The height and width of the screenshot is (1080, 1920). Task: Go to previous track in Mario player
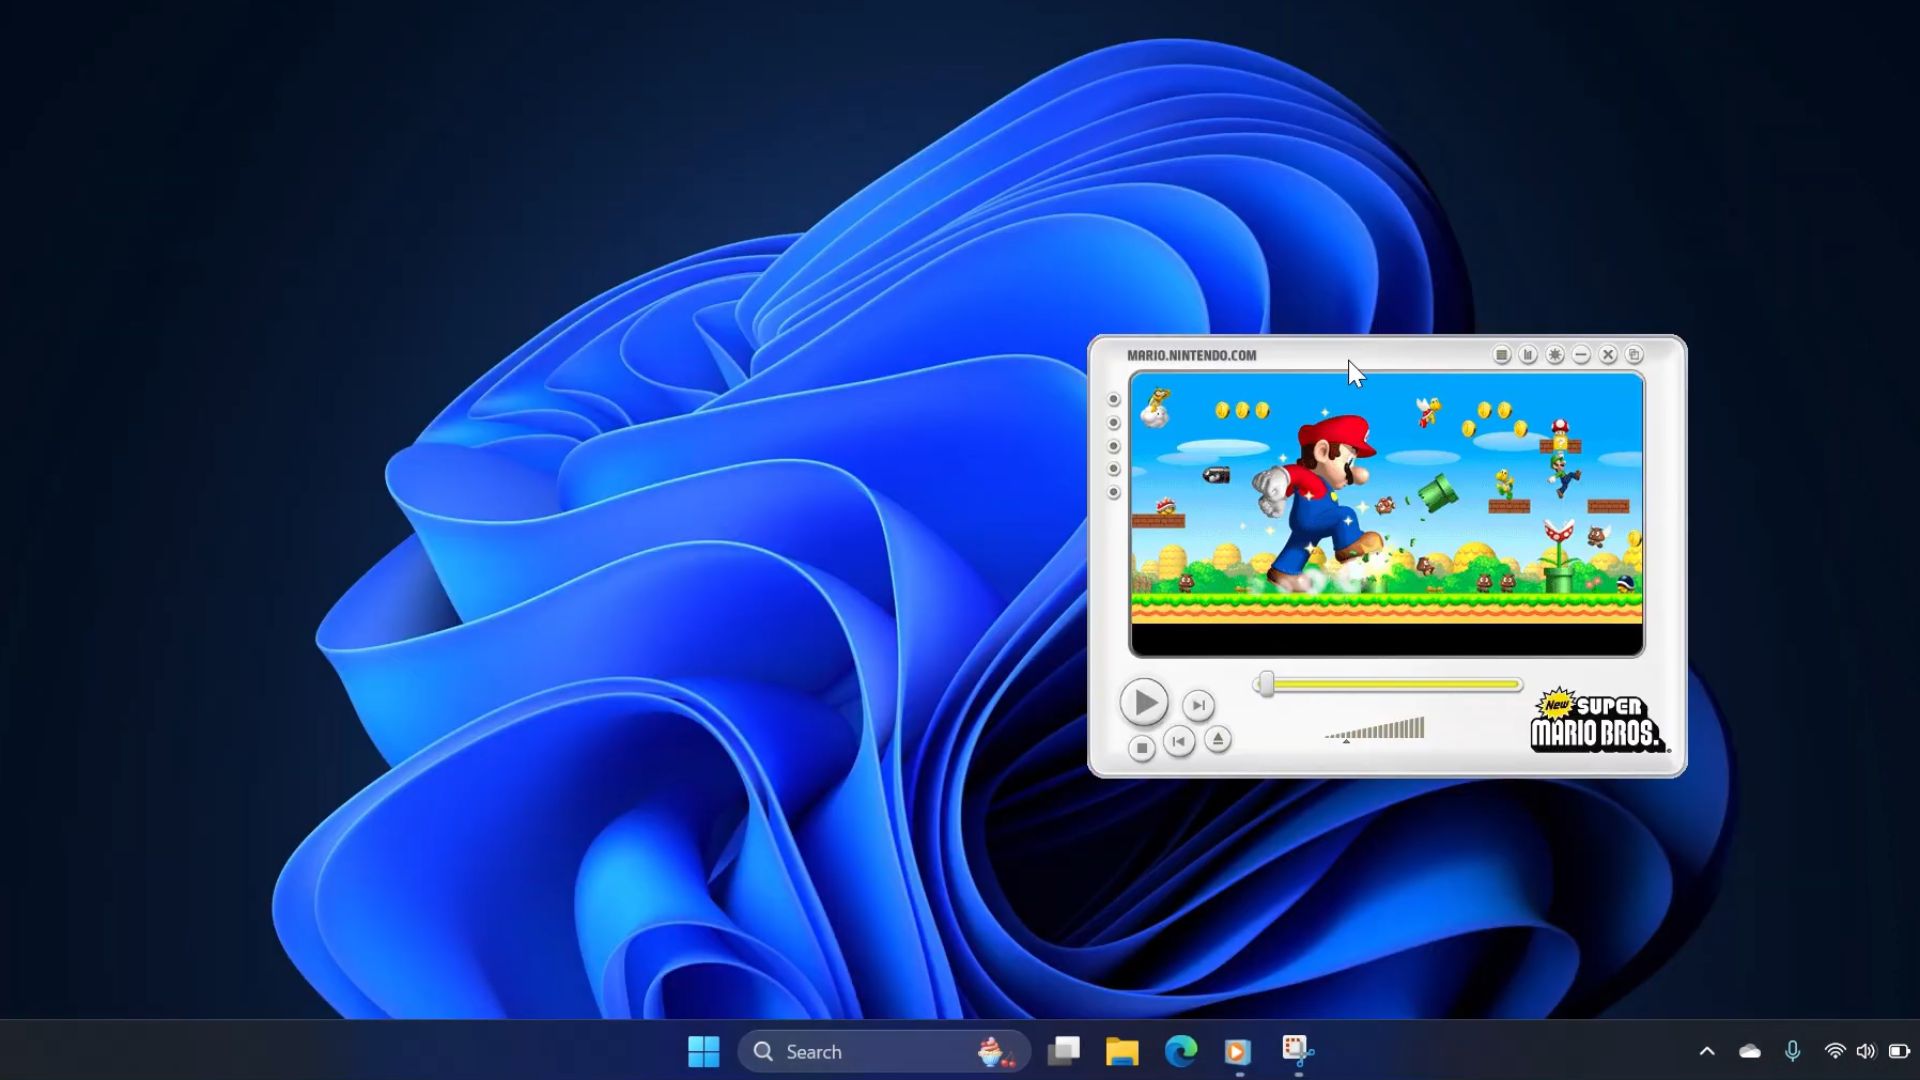tap(1179, 741)
